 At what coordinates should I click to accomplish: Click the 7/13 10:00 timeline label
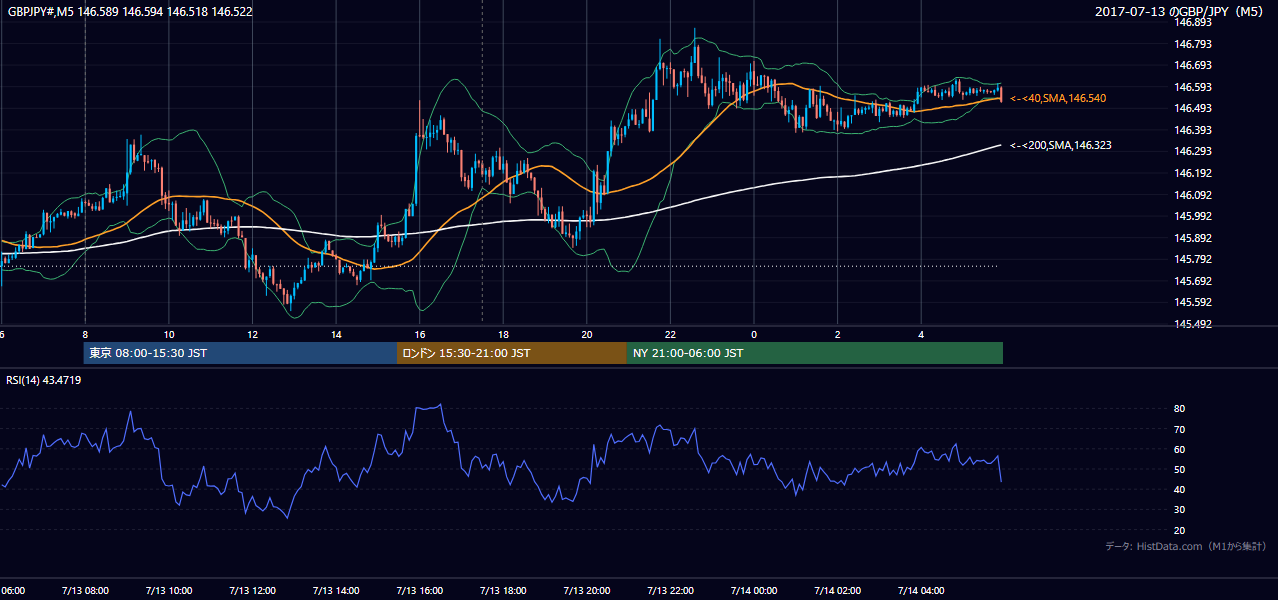[169, 590]
